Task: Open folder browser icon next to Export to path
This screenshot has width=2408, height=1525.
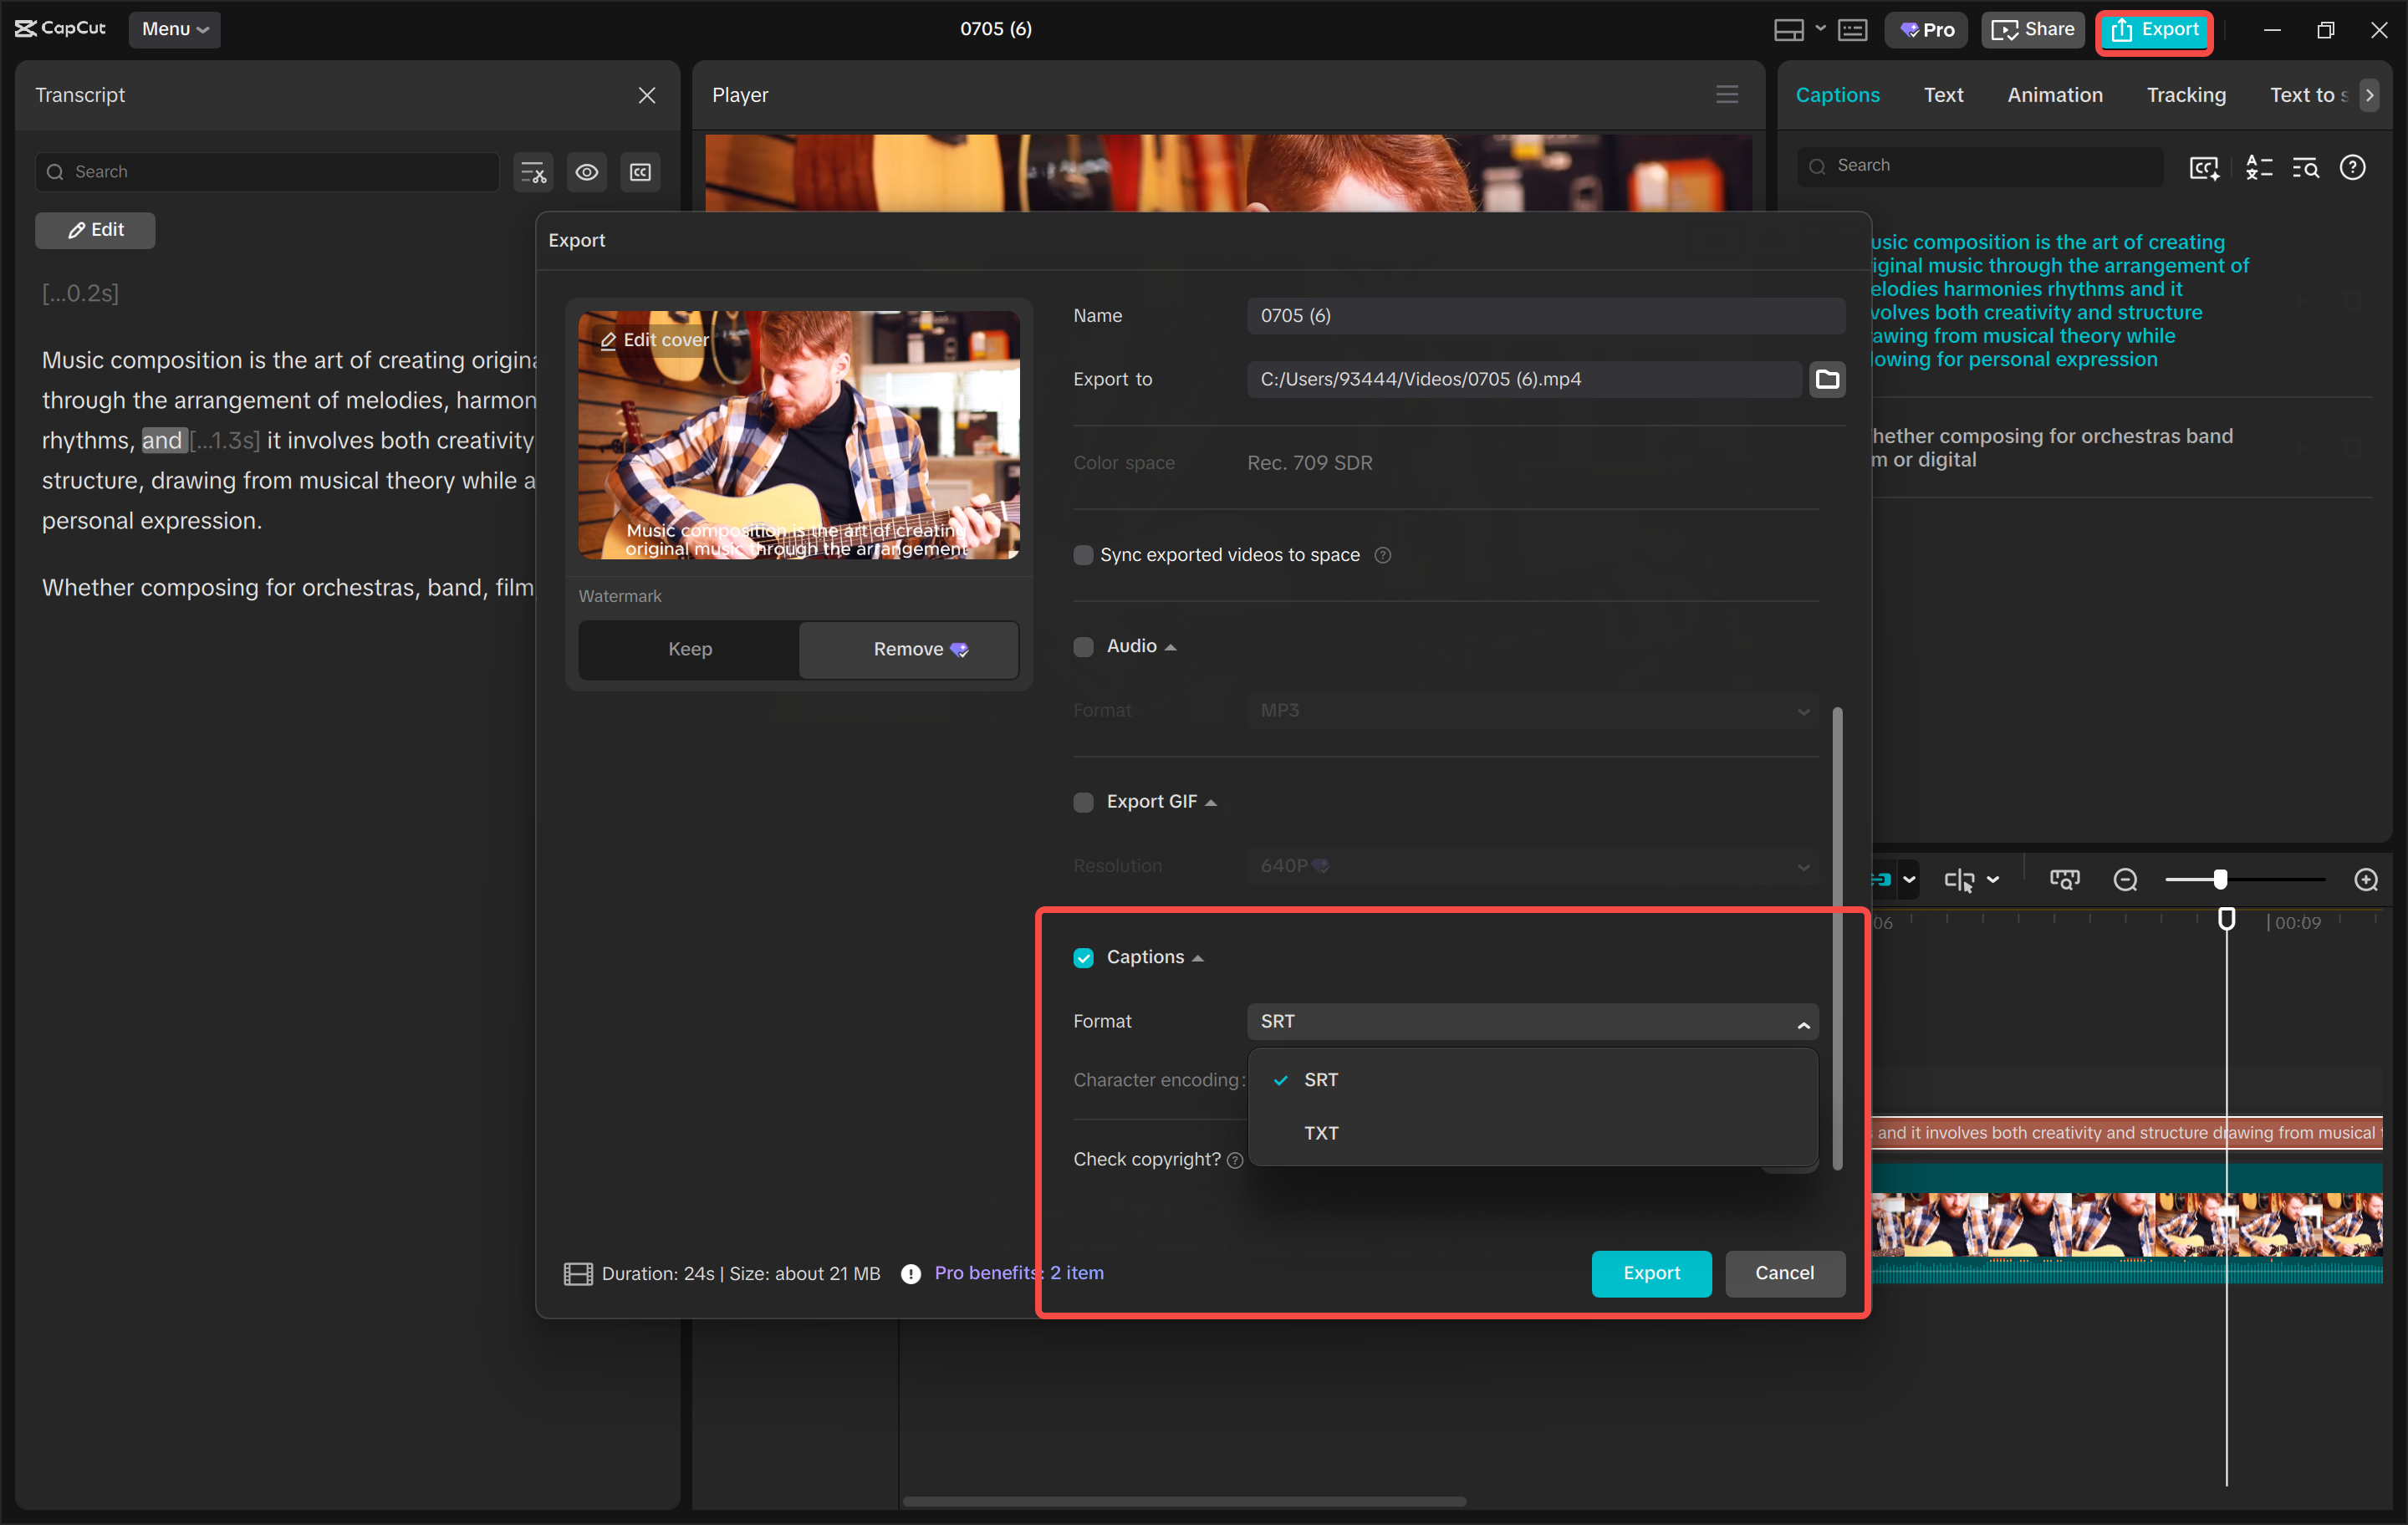Action: coord(1826,379)
